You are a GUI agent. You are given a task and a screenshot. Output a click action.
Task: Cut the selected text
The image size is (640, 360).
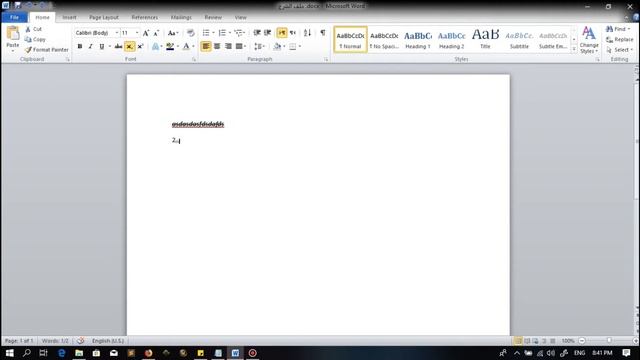click(x=33, y=29)
